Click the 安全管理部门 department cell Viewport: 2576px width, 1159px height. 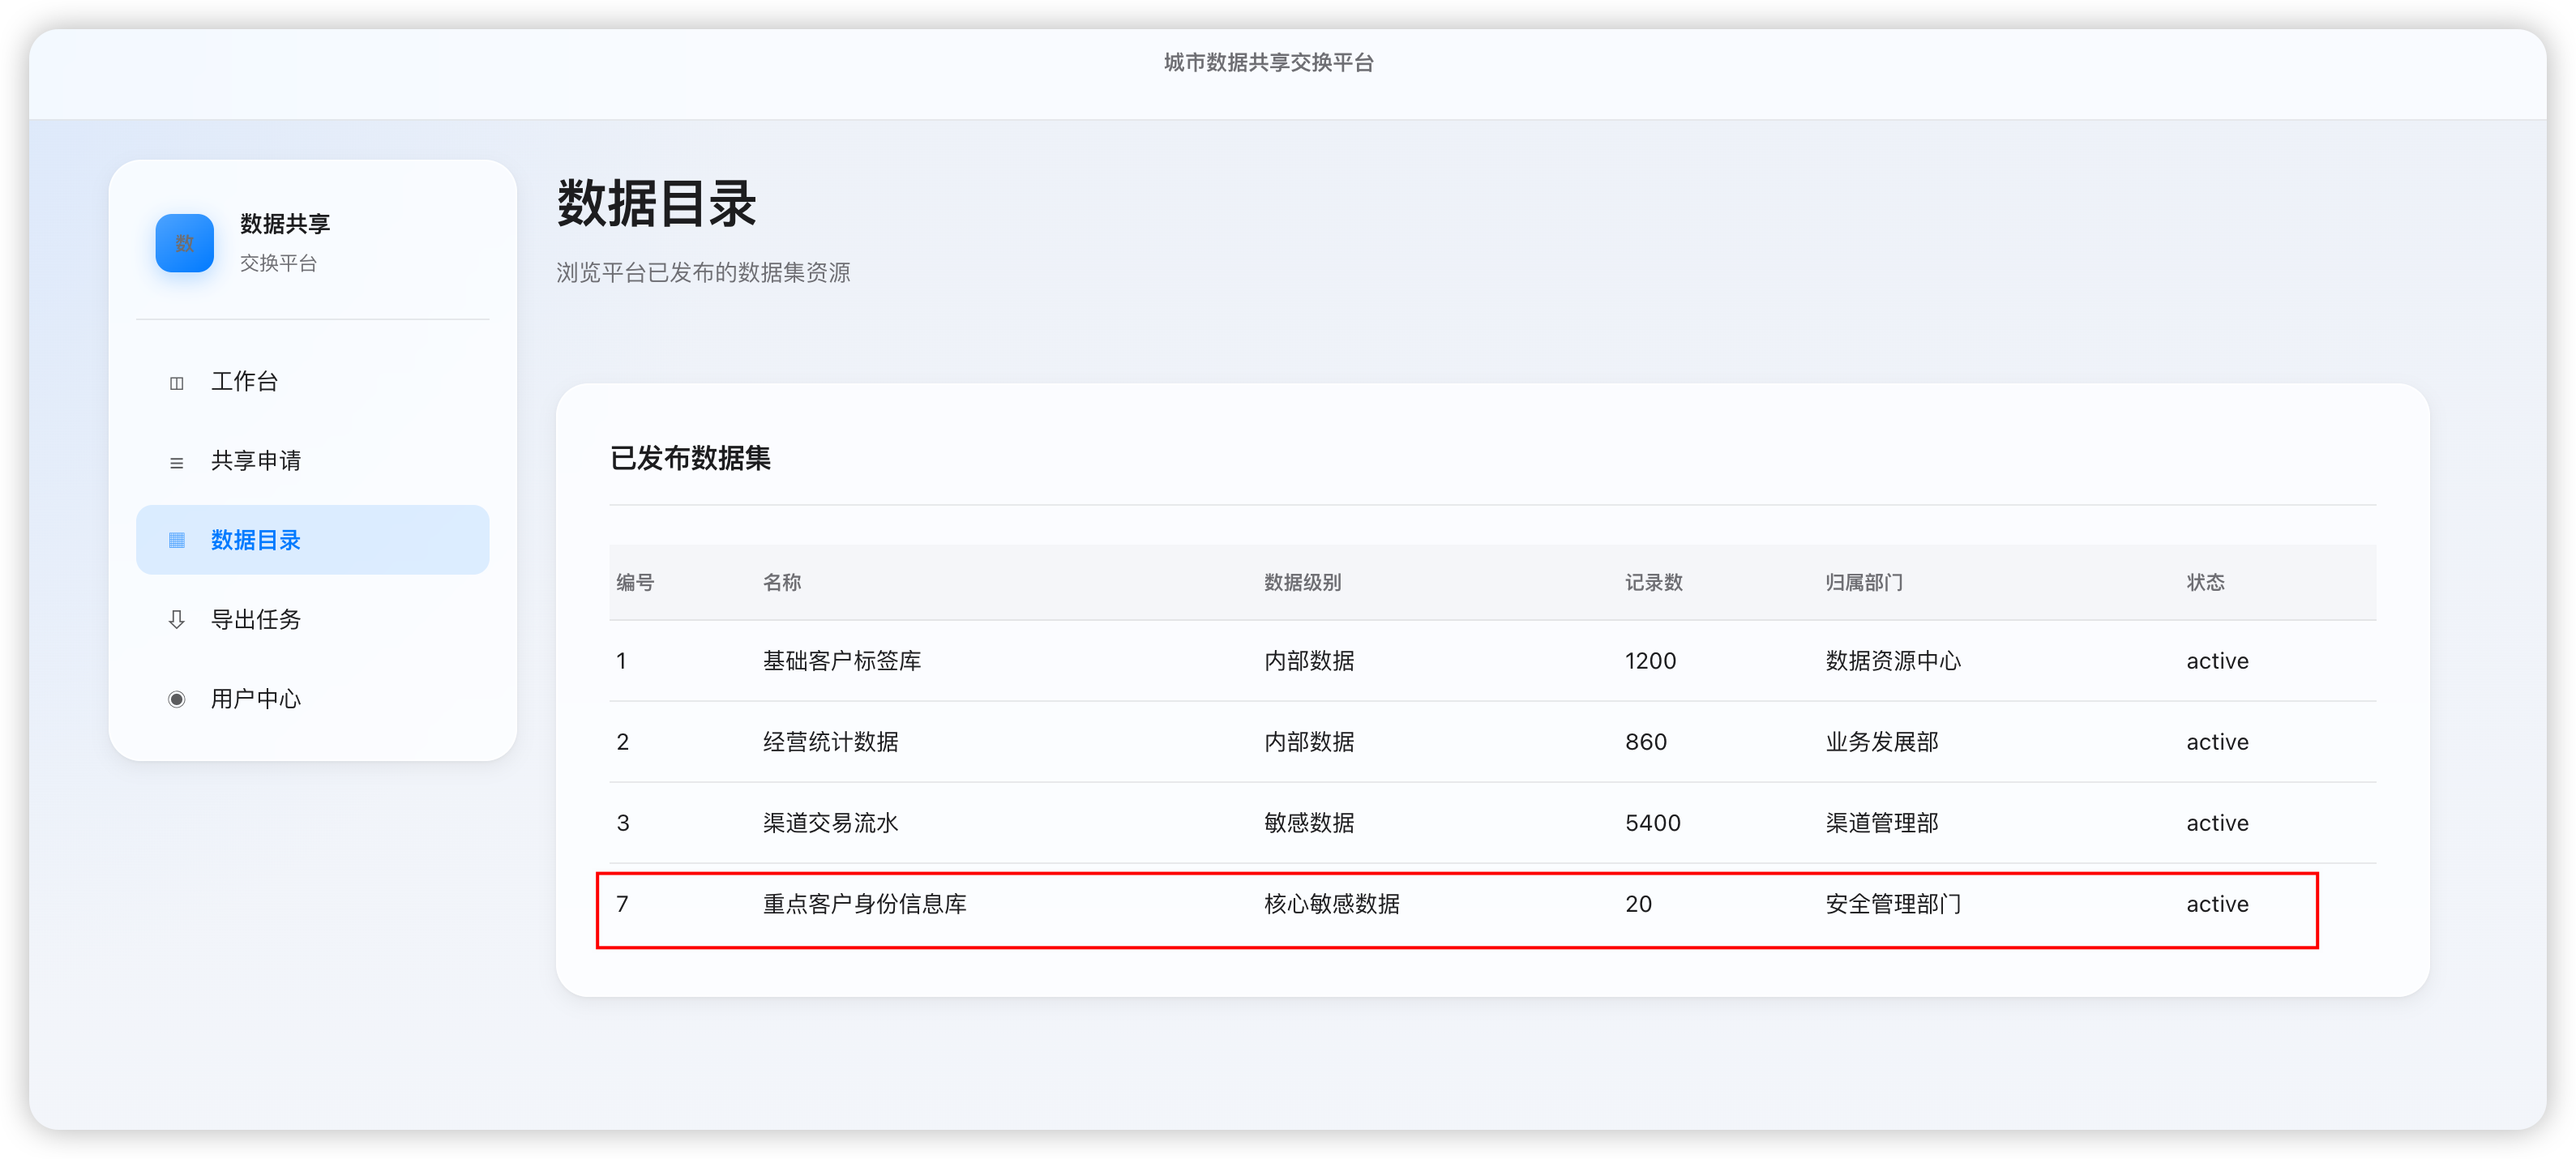pyautogui.click(x=1893, y=904)
